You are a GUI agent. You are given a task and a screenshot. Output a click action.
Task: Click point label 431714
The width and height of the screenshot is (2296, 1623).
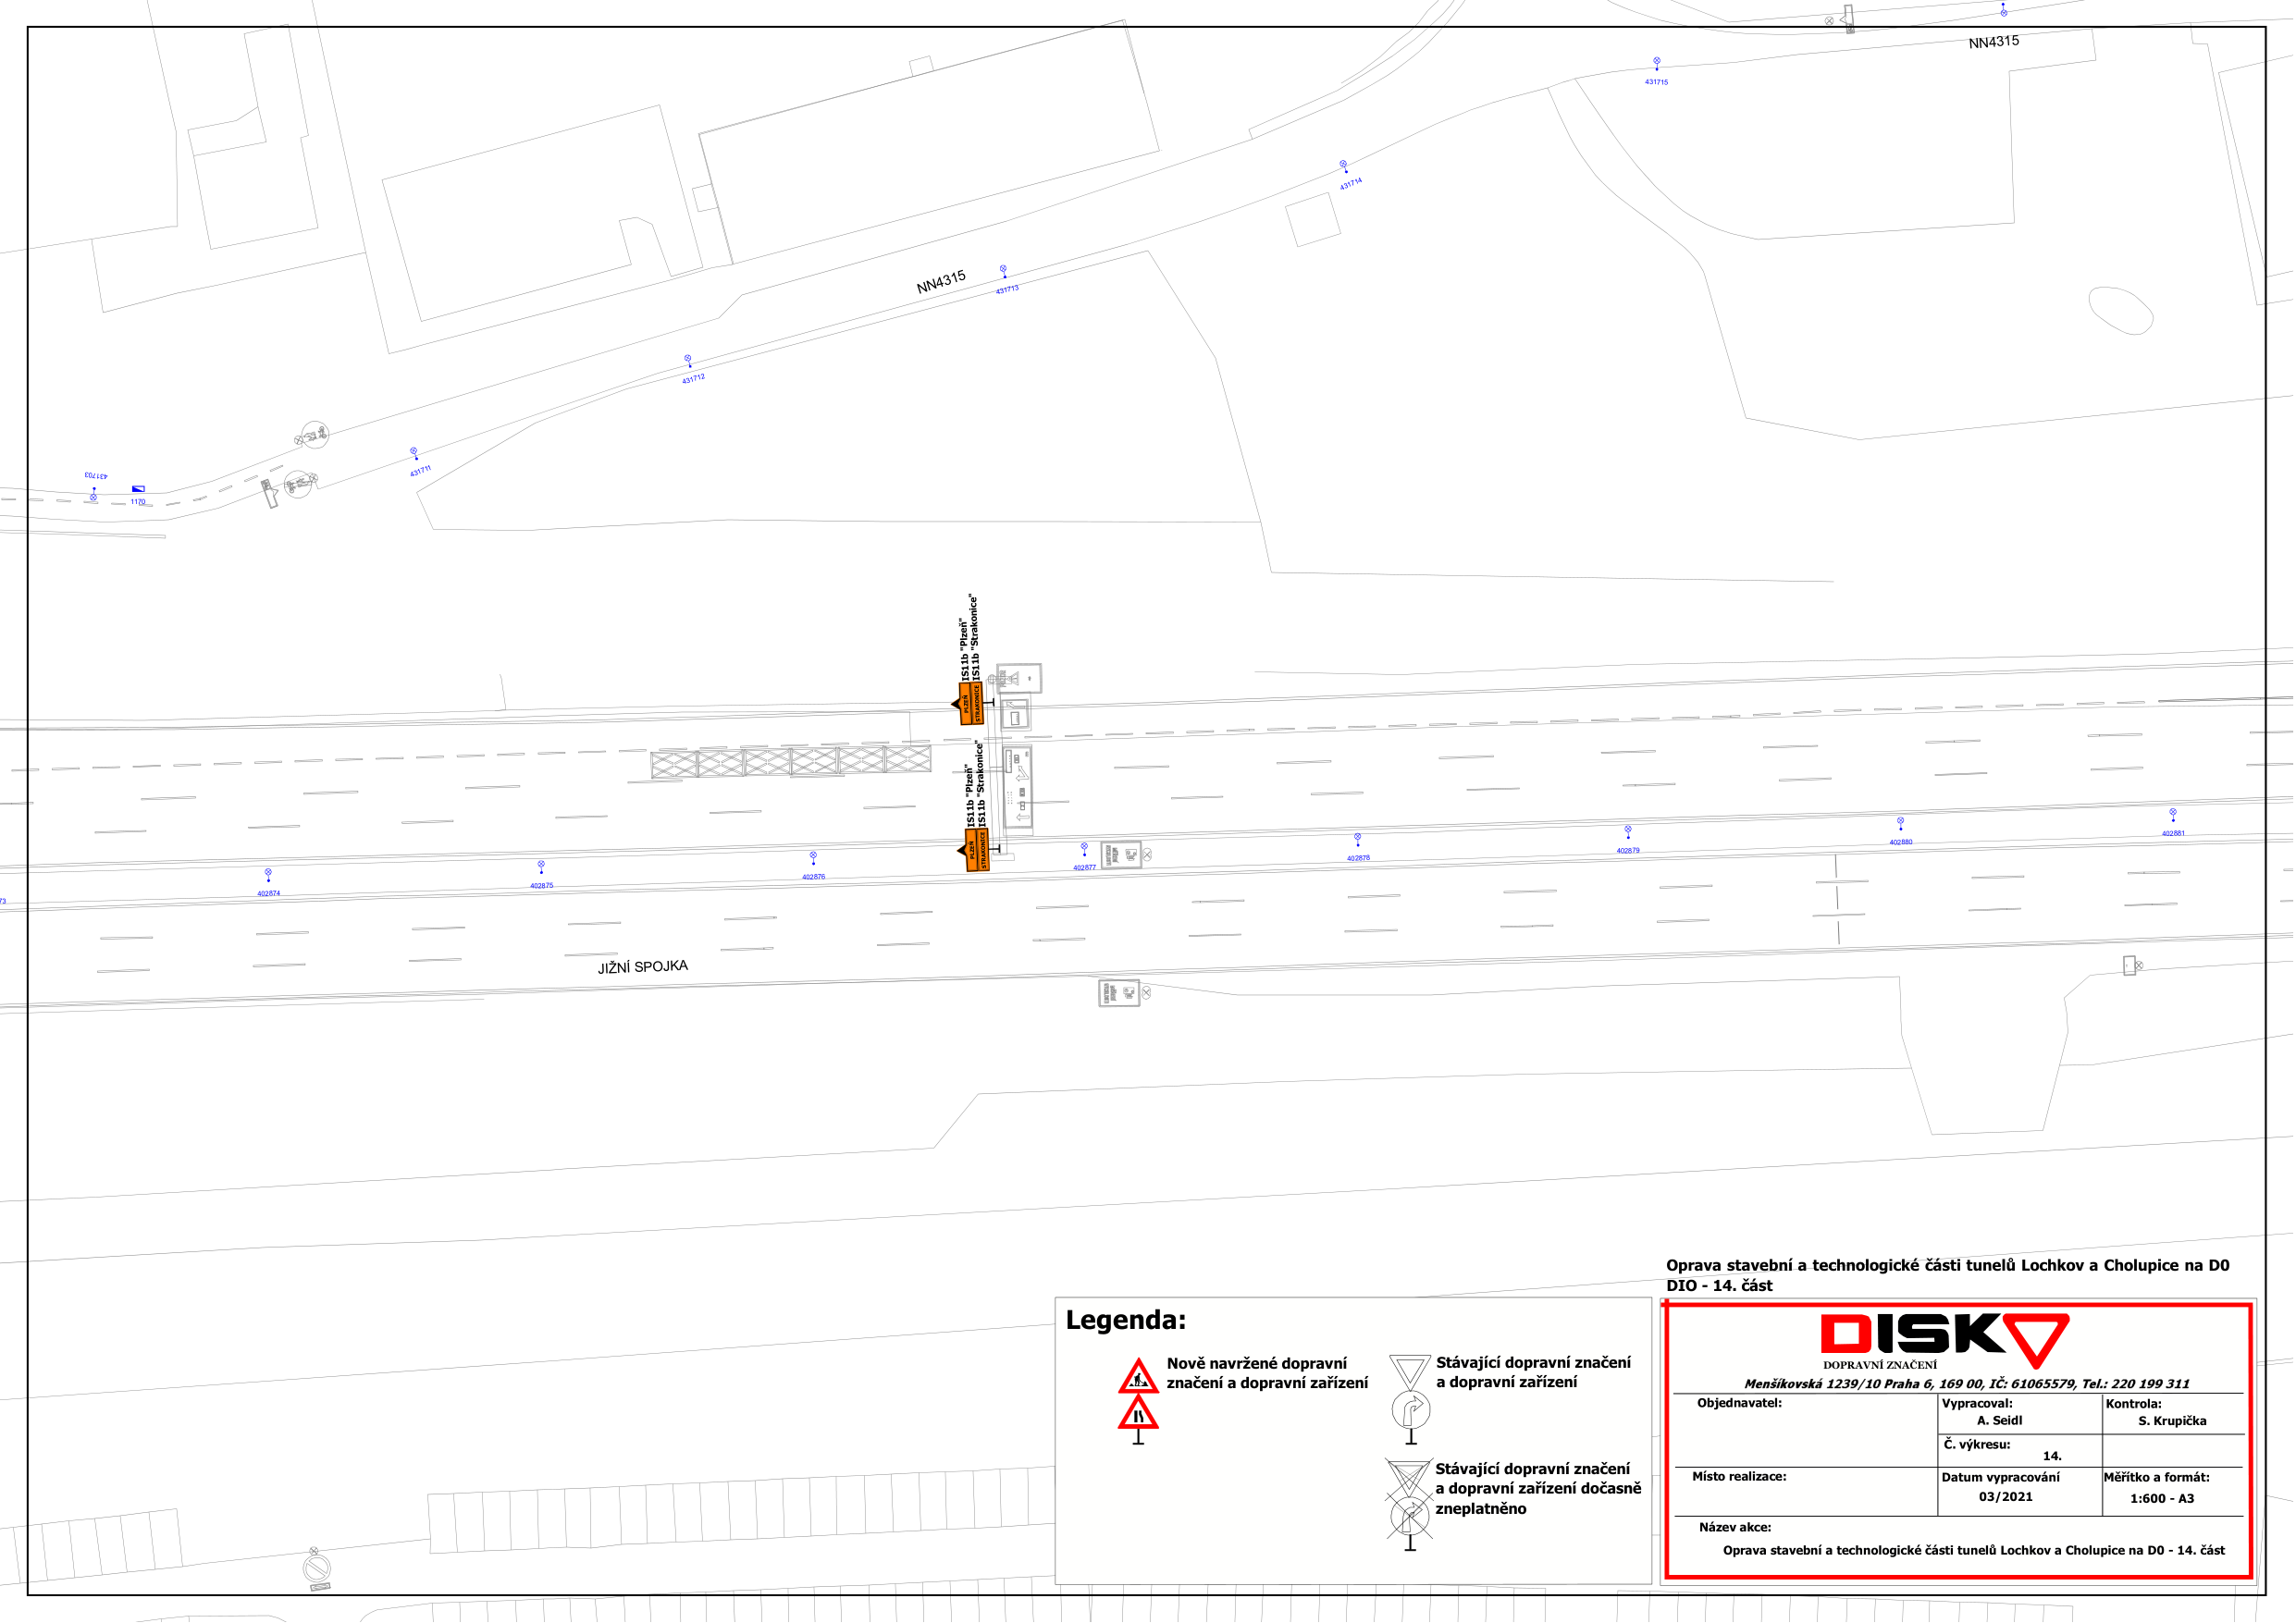click(1351, 184)
